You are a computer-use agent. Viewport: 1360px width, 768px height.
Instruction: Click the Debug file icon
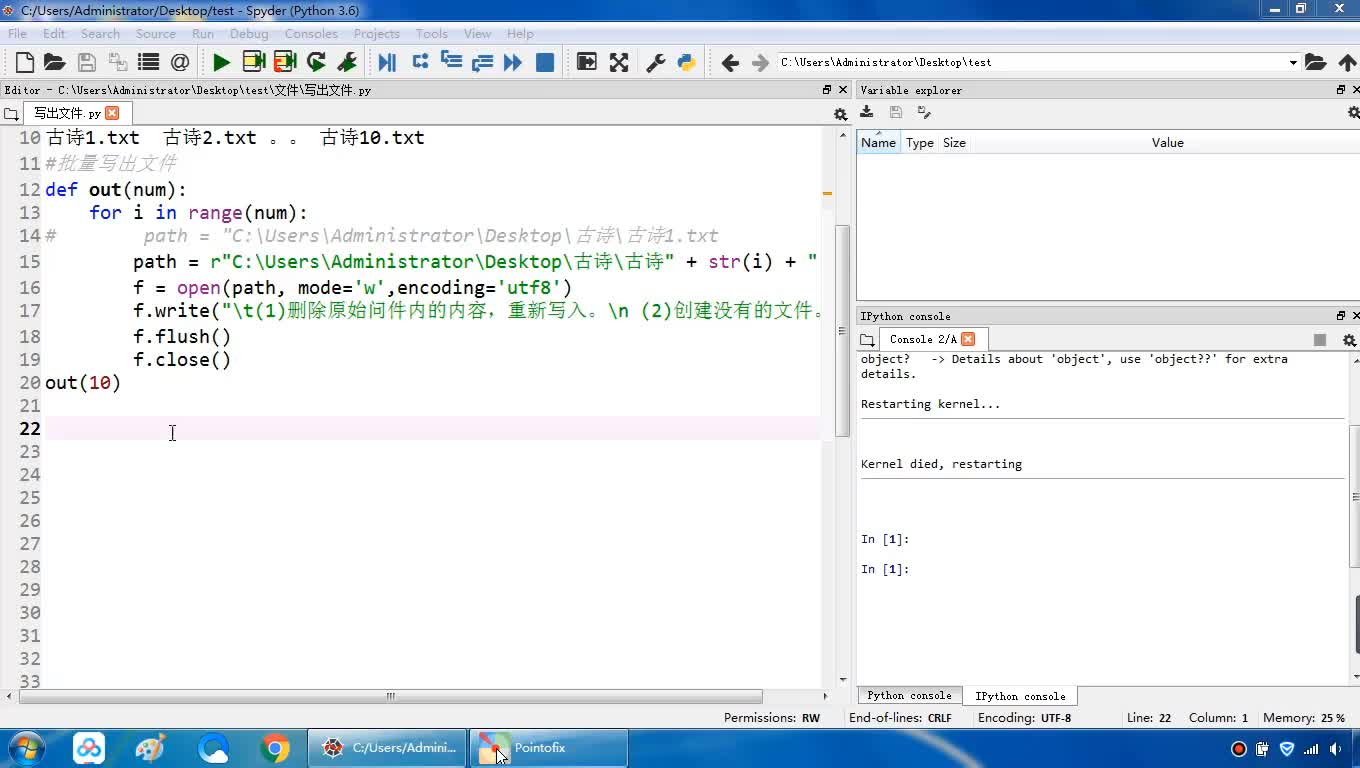tap(387, 62)
